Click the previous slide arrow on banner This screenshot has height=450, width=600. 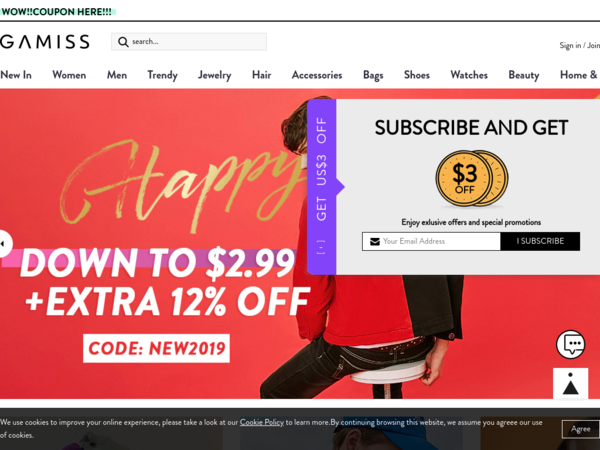coord(5,243)
